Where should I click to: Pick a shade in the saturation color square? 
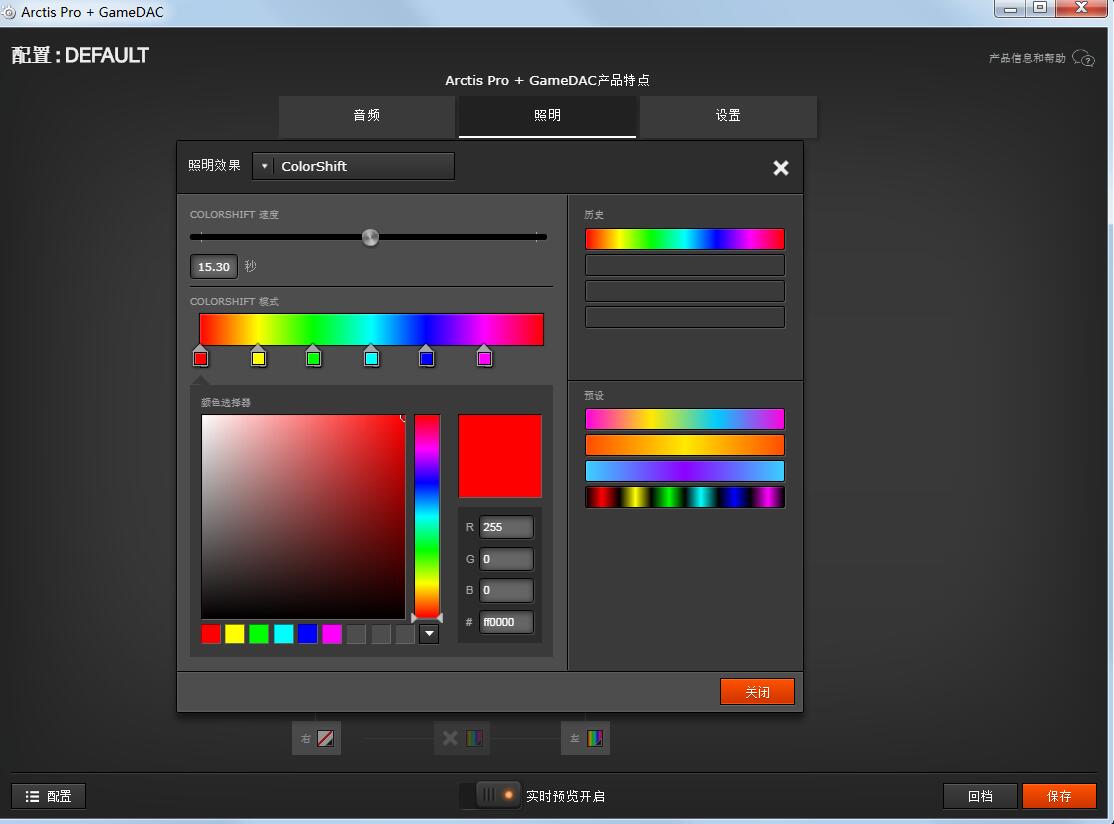303,516
